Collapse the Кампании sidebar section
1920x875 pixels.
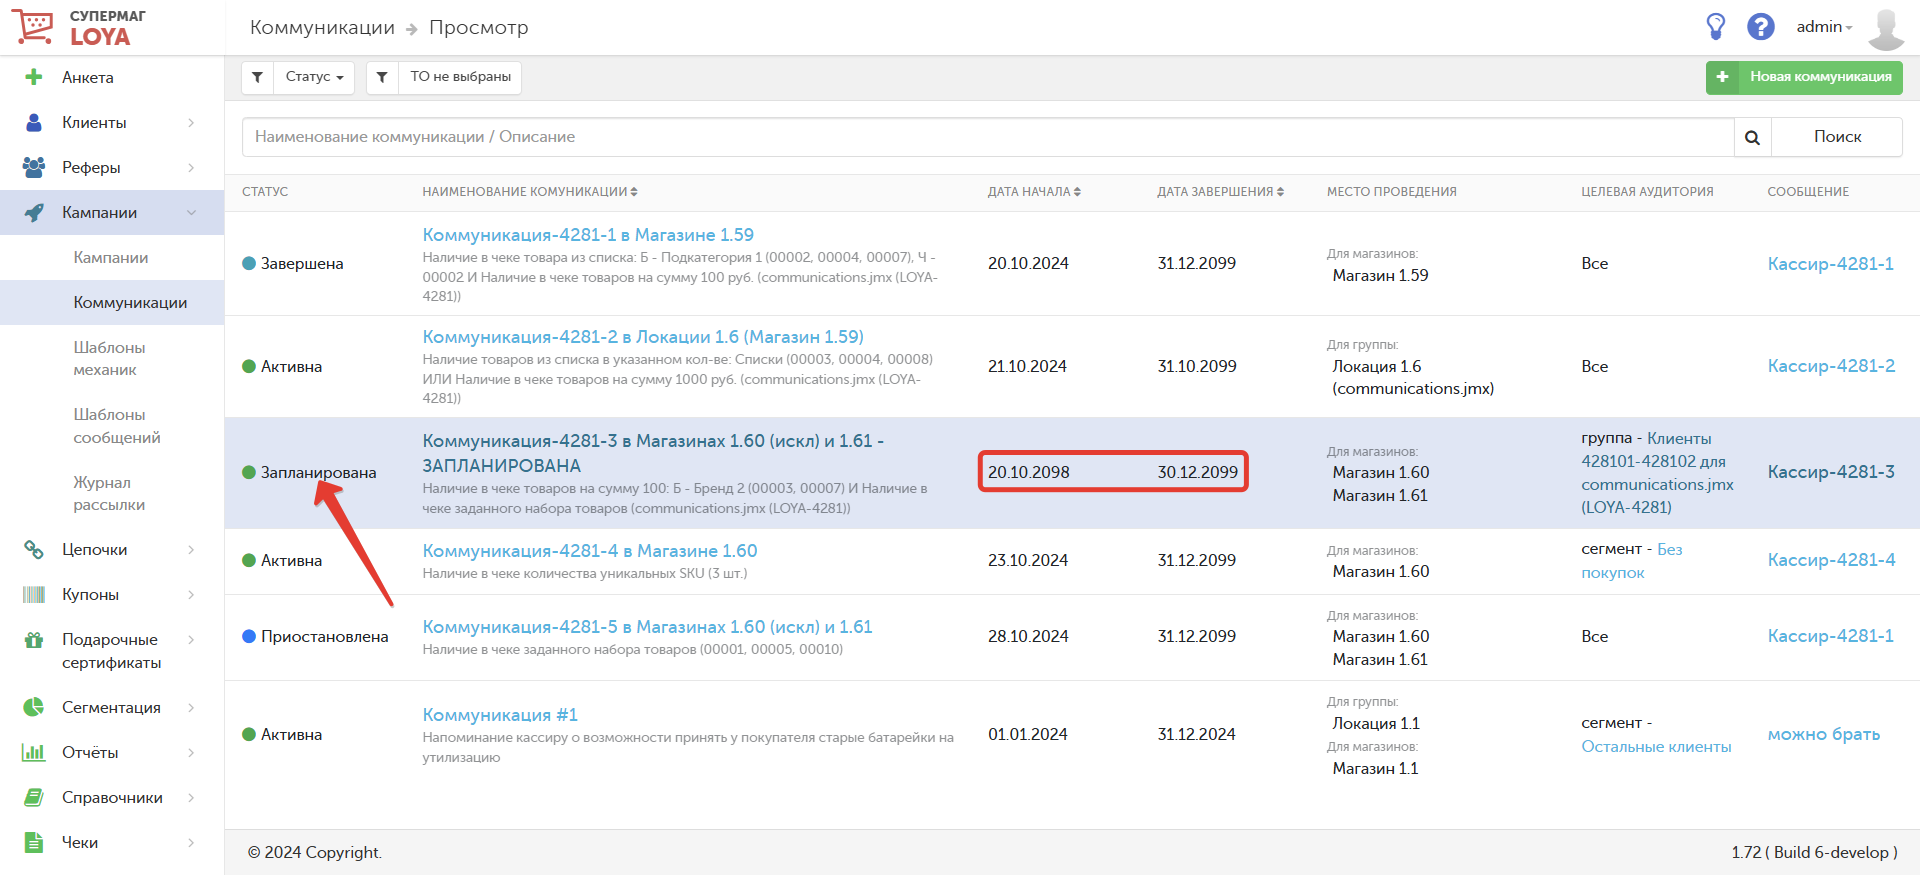[191, 212]
